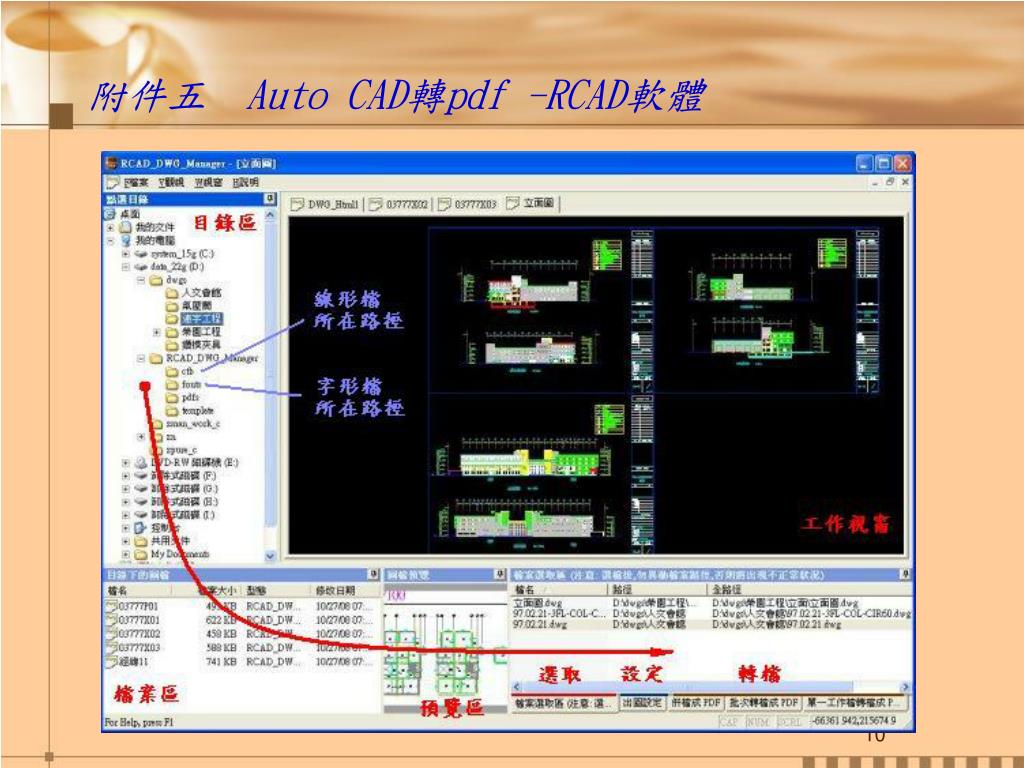Screen dimensions: 1024x768
Task: Select the 桌面 desktop icon in tree
Action: (110, 214)
